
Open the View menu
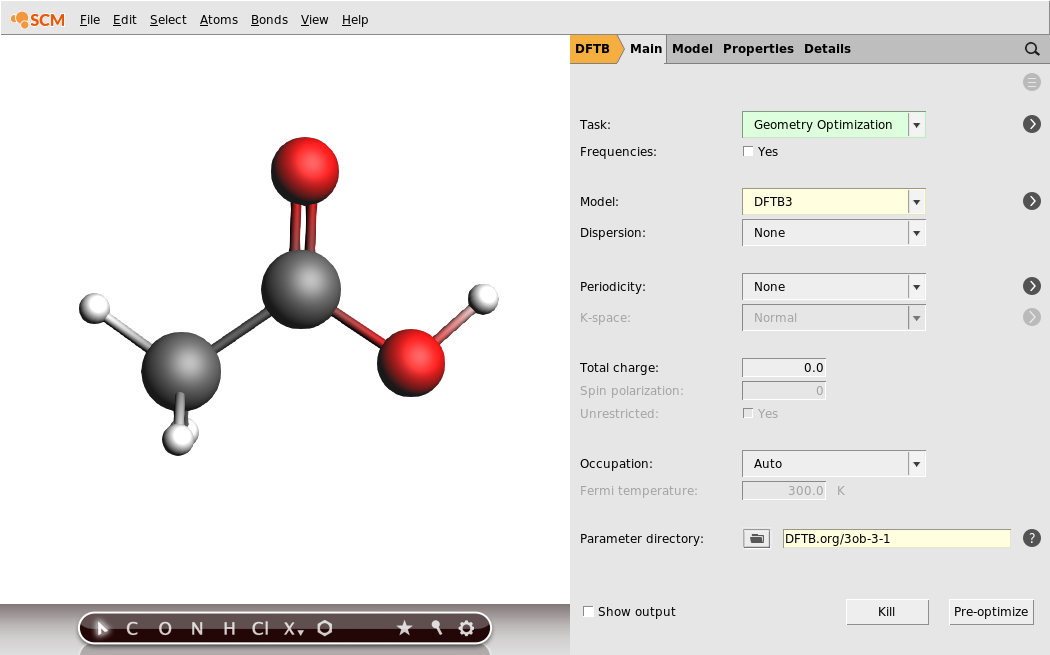tap(314, 19)
